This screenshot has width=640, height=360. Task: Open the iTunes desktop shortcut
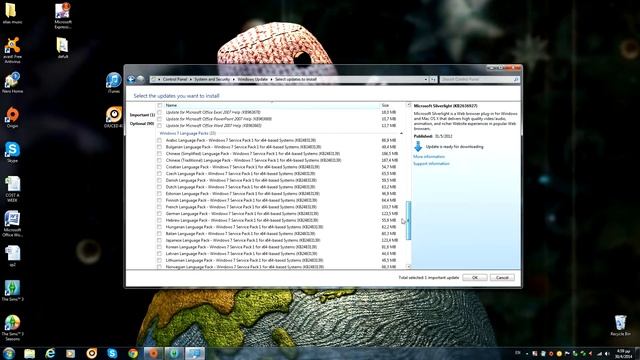coord(113,83)
